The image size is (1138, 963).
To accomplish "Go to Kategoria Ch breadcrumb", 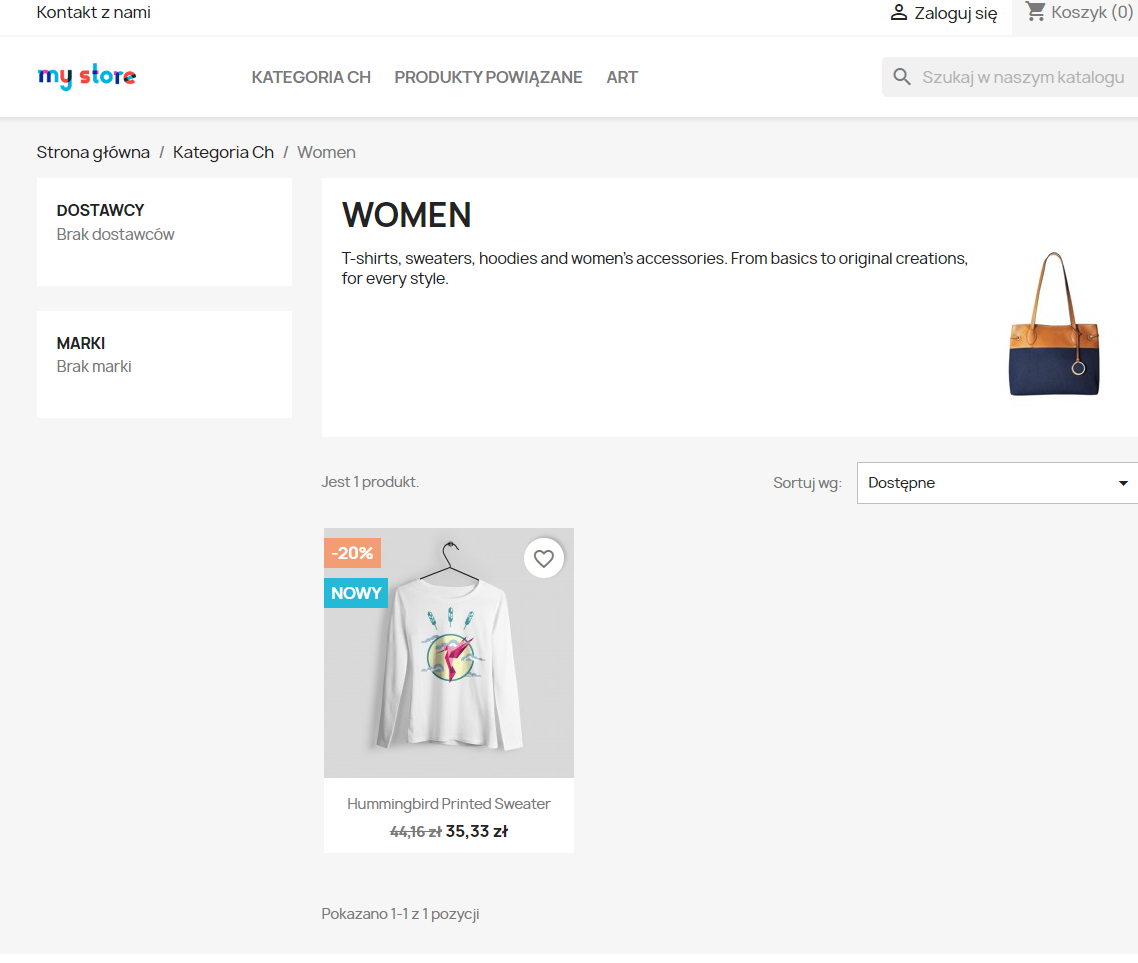I will click(224, 152).
